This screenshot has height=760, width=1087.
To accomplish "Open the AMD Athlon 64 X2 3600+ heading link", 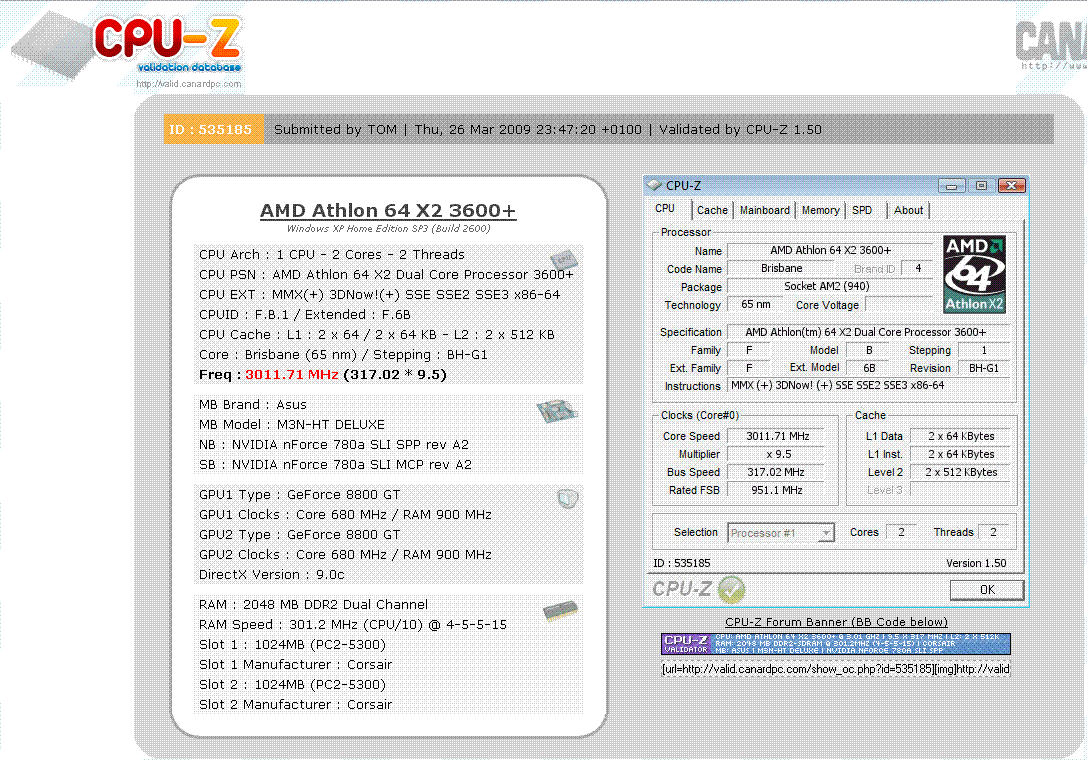I will pyautogui.click(x=388, y=210).
